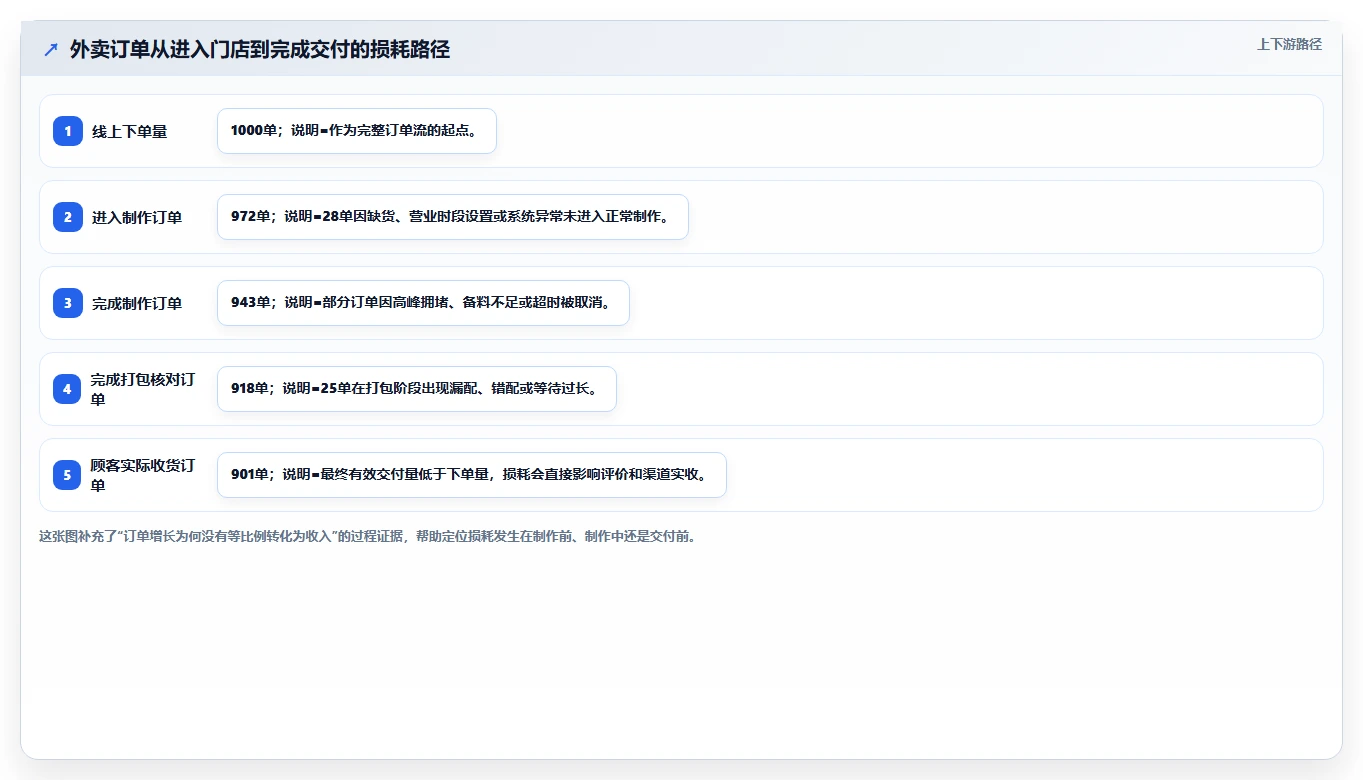Click the title 外卖订单从进入门店到完成交付的损耗路径
This screenshot has width=1363, height=780.
pos(260,50)
